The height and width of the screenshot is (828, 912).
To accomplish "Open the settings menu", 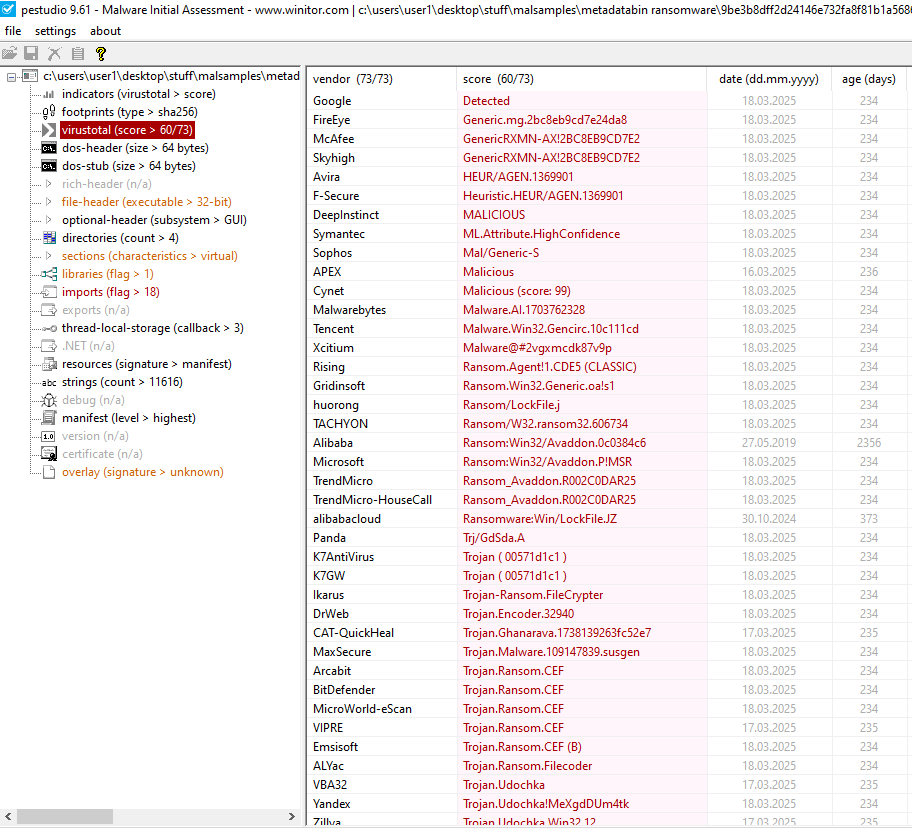I will point(55,31).
